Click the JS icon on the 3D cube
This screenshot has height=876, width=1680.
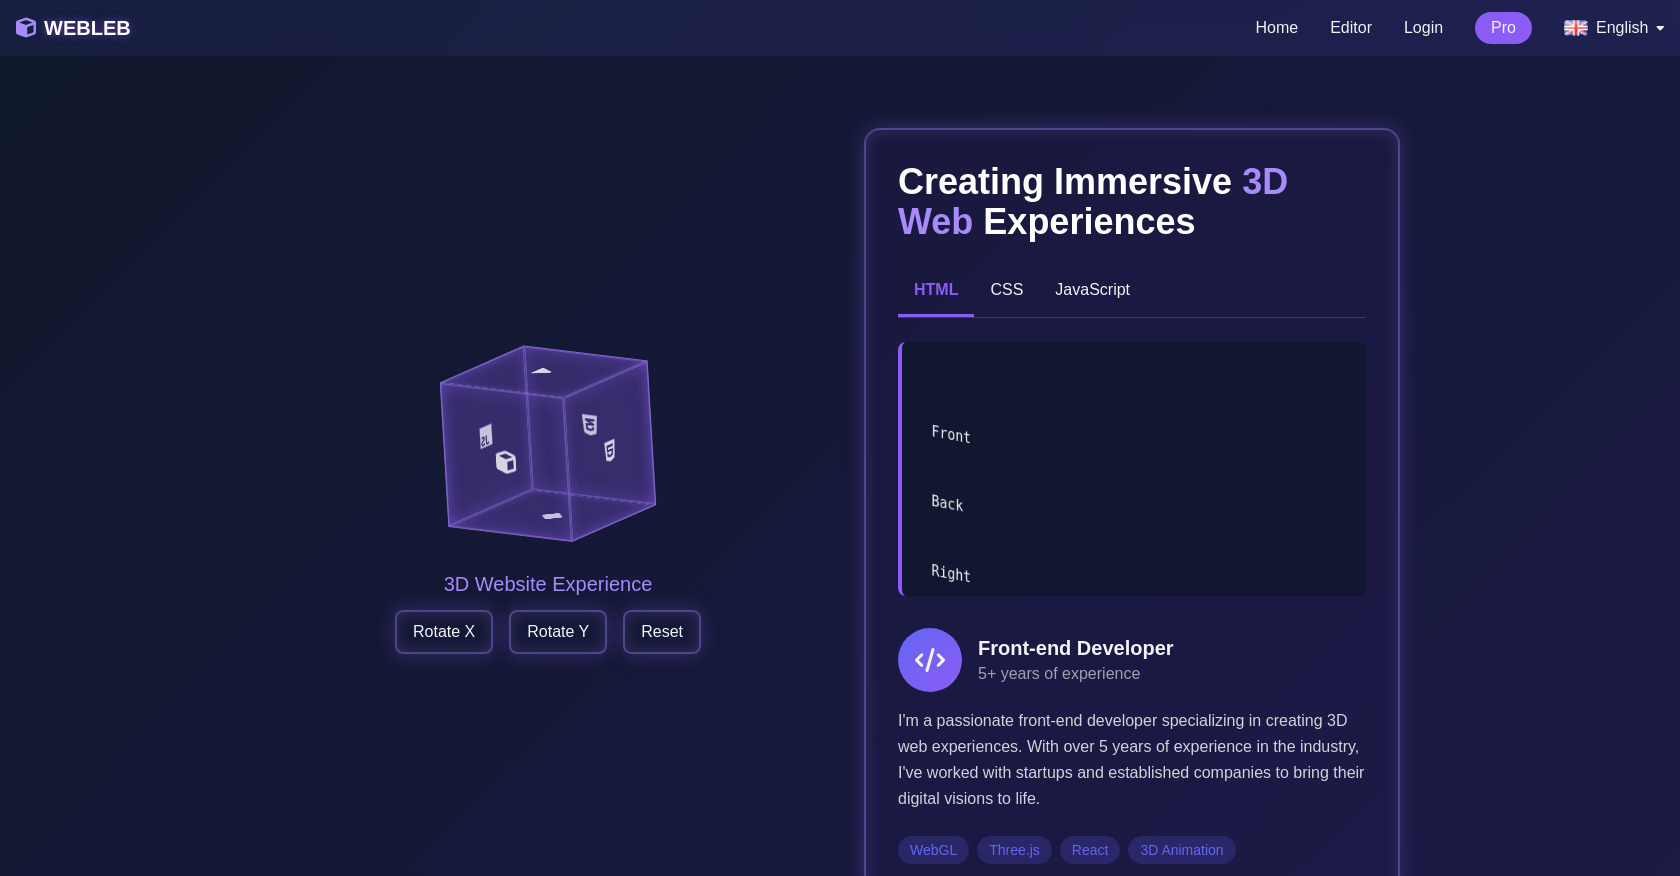[485, 437]
